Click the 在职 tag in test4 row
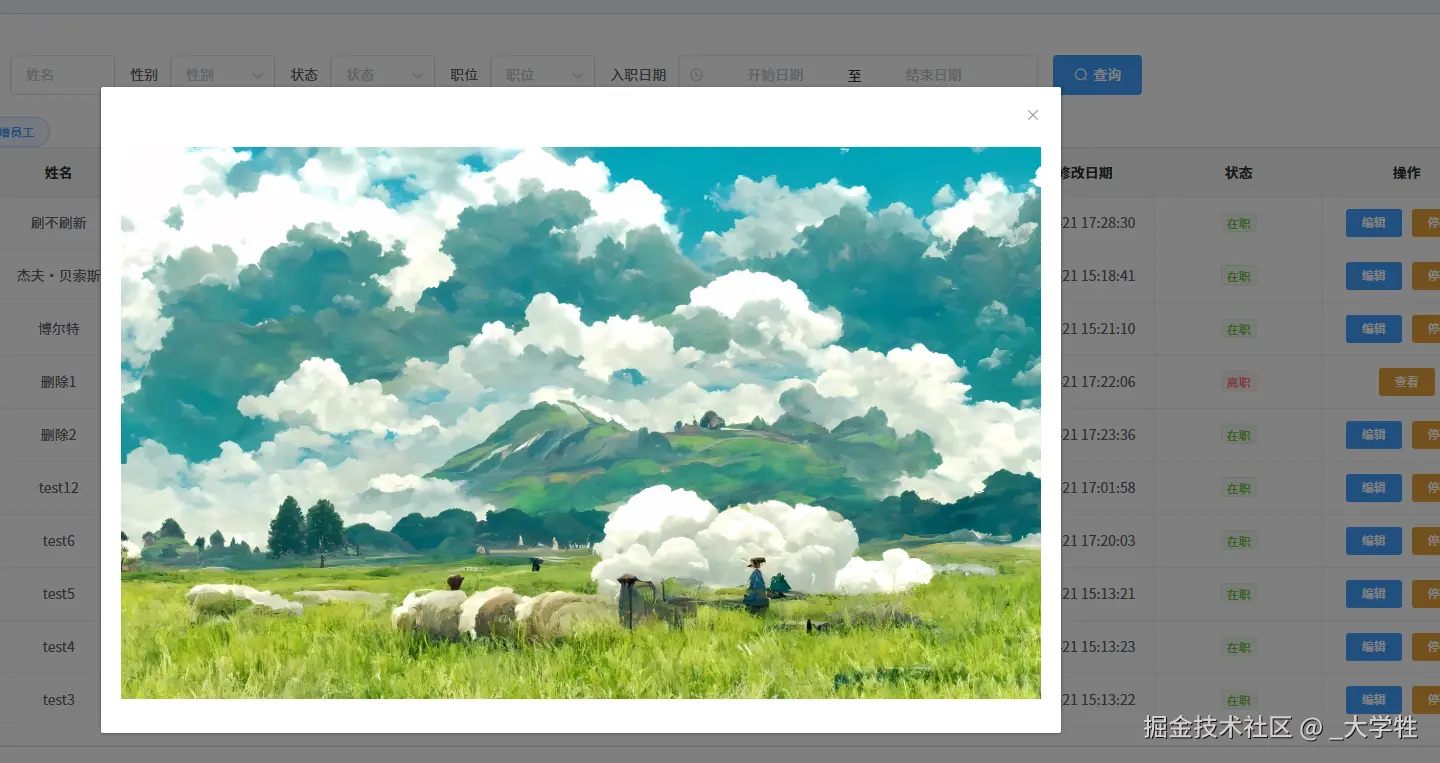Viewport: 1440px width, 763px height. pos(1239,648)
